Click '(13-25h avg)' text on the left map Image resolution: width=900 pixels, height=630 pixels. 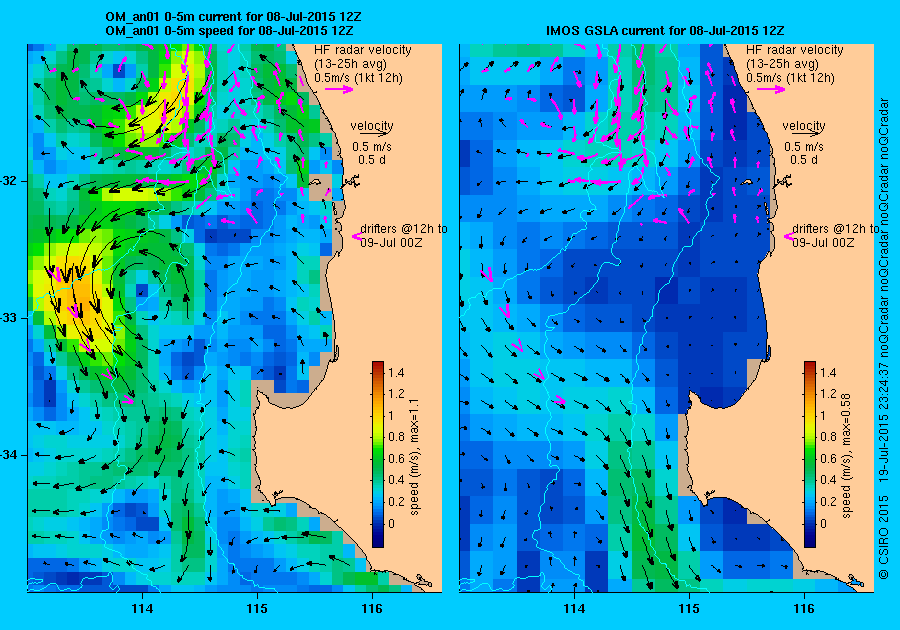(350, 64)
